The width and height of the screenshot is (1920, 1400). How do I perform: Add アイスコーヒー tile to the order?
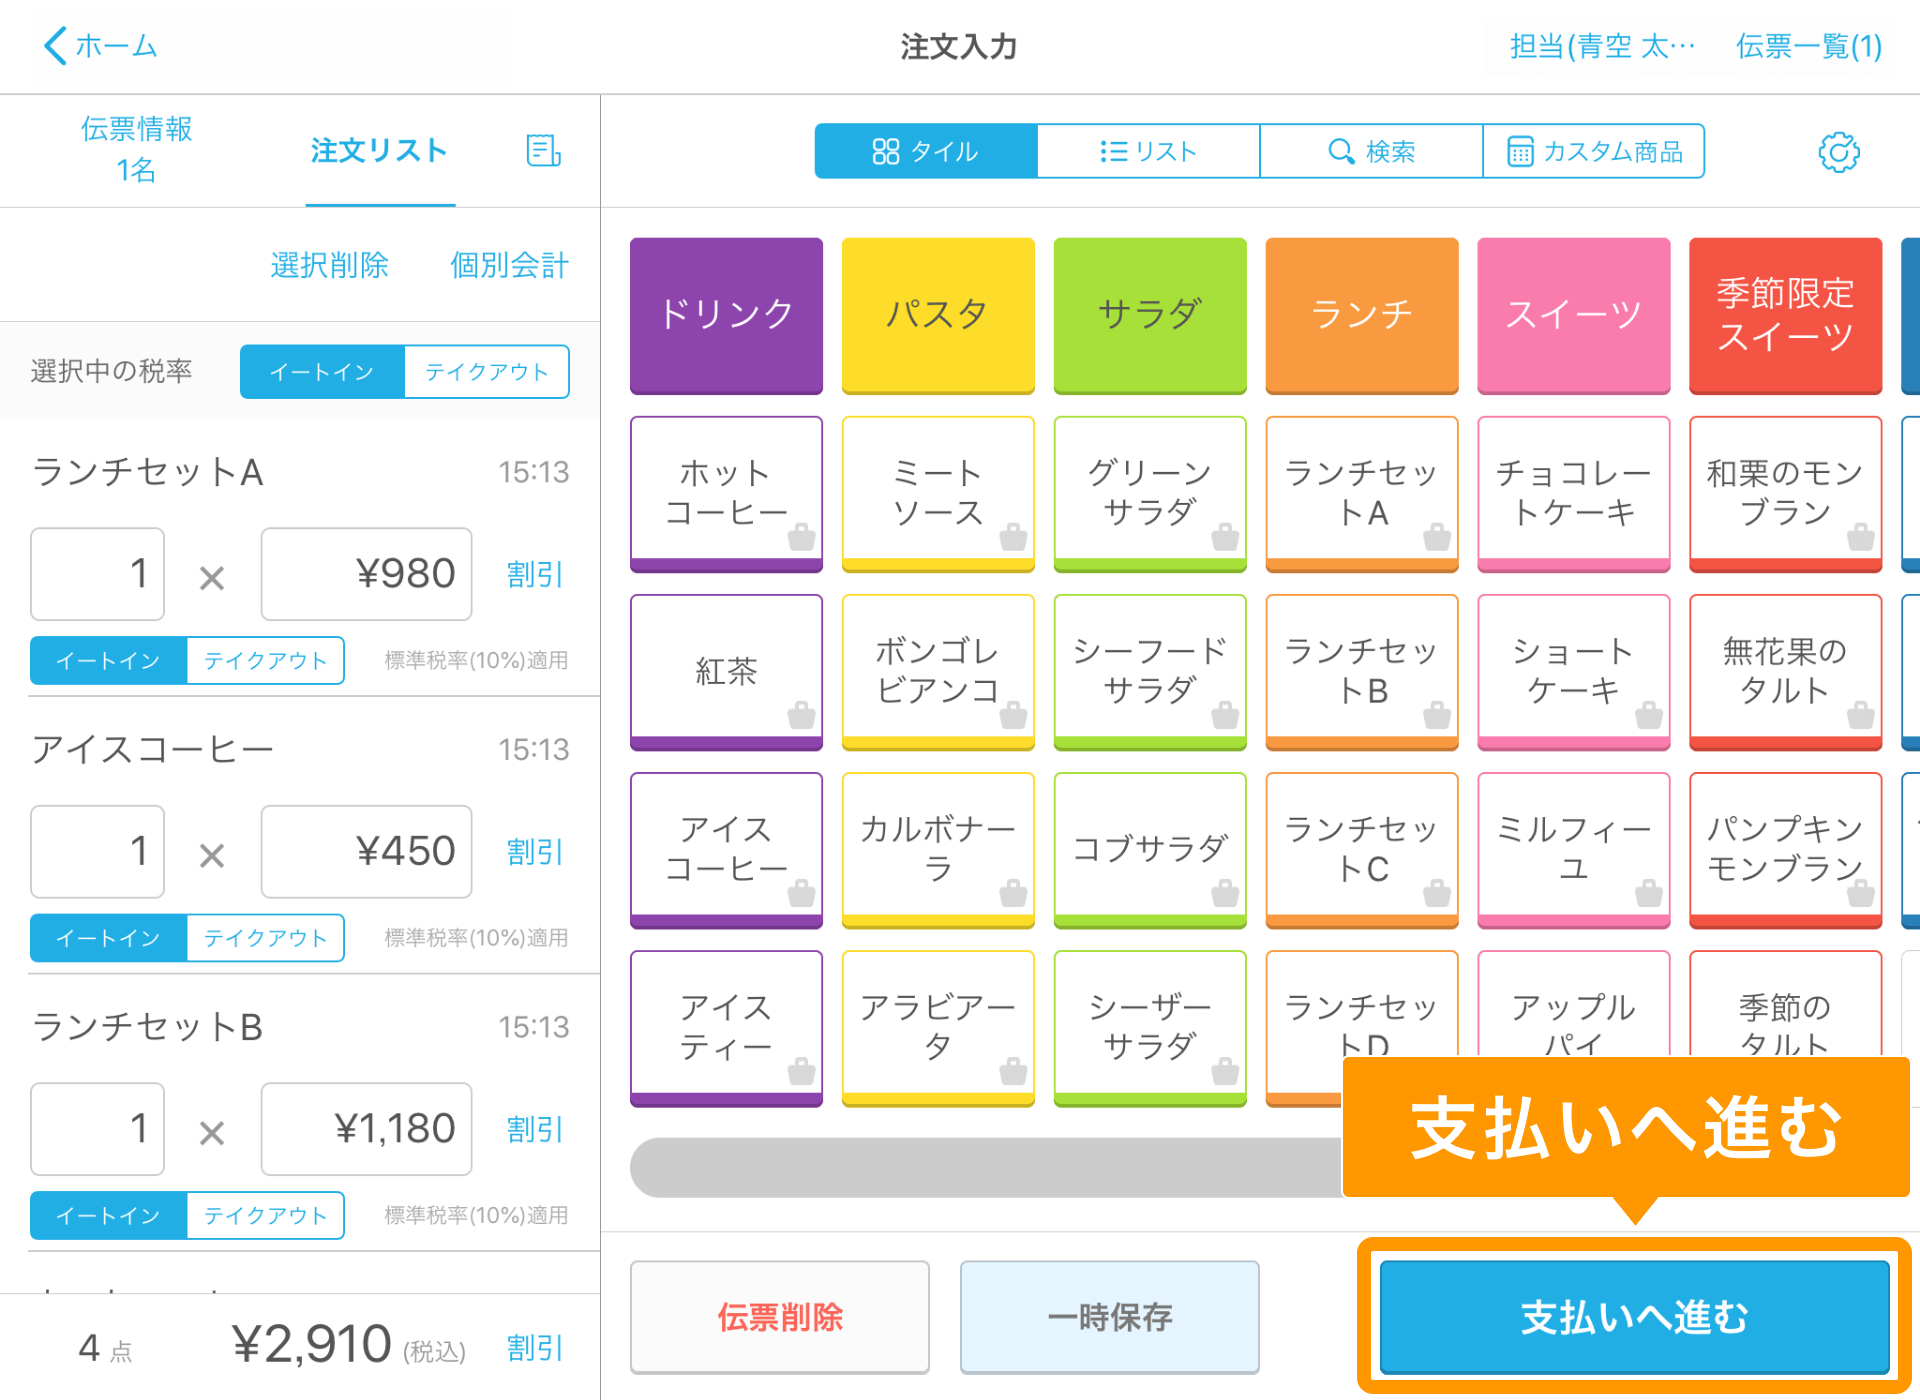click(726, 849)
